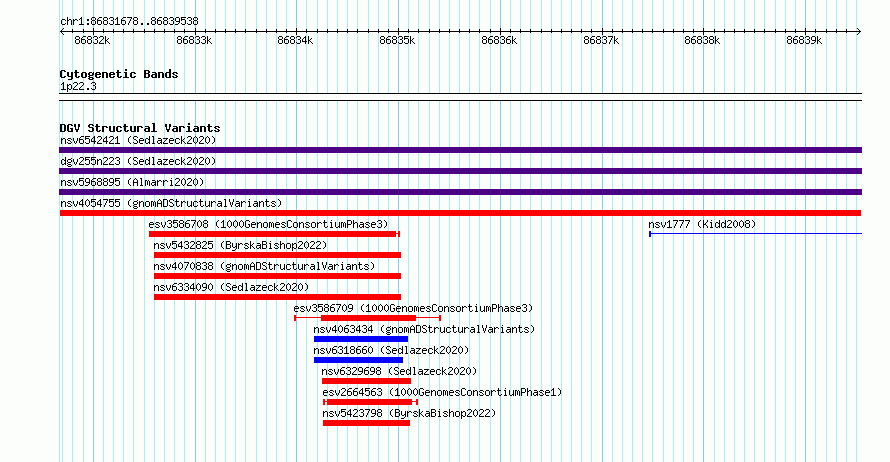This screenshot has width=890, height=462.
Task: Click the purple bar under dgv255n223
Action: pyautogui.click(x=460, y=171)
